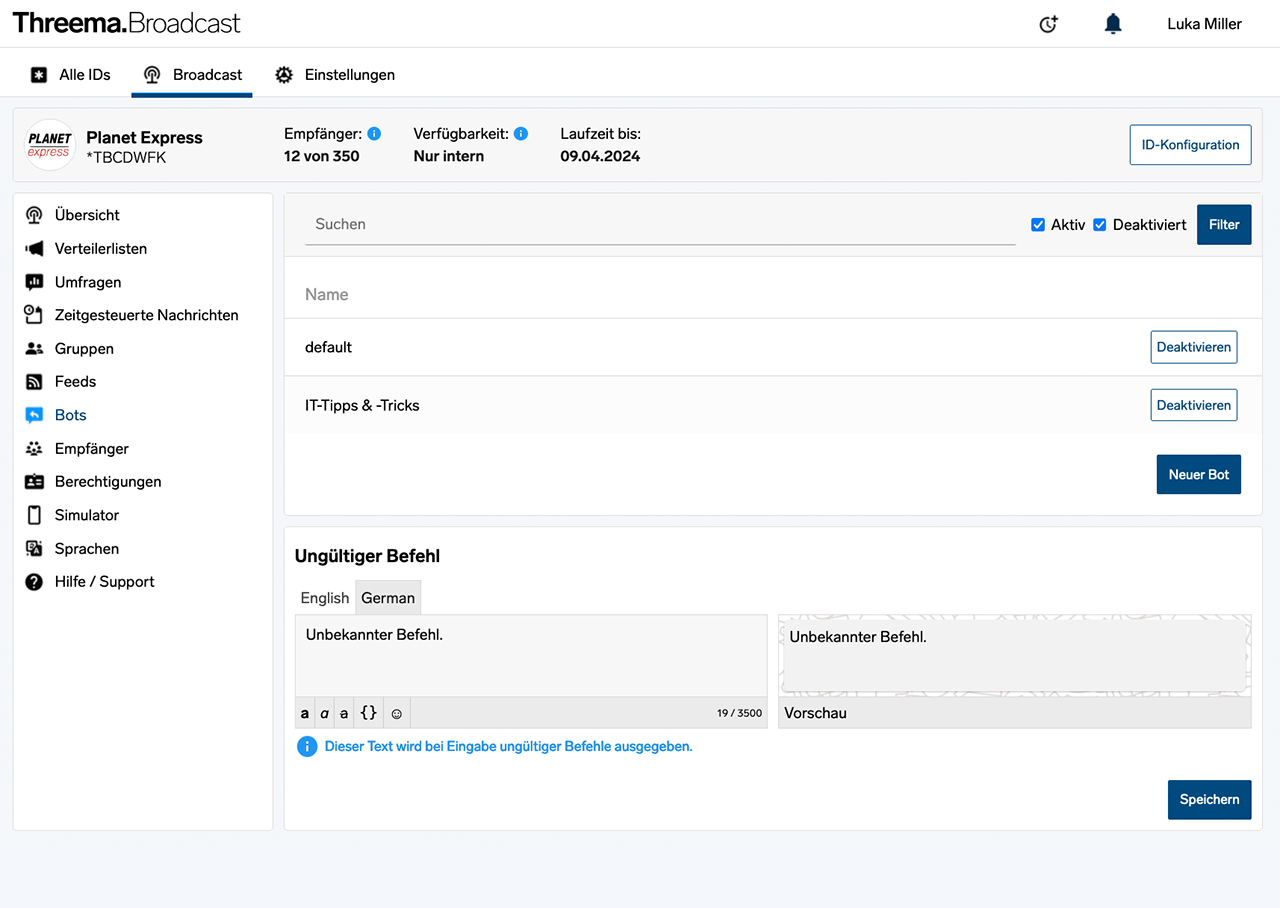Show info about Verfügbarkeit
Image resolution: width=1280 pixels, height=908 pixels.
click(521, 133)
